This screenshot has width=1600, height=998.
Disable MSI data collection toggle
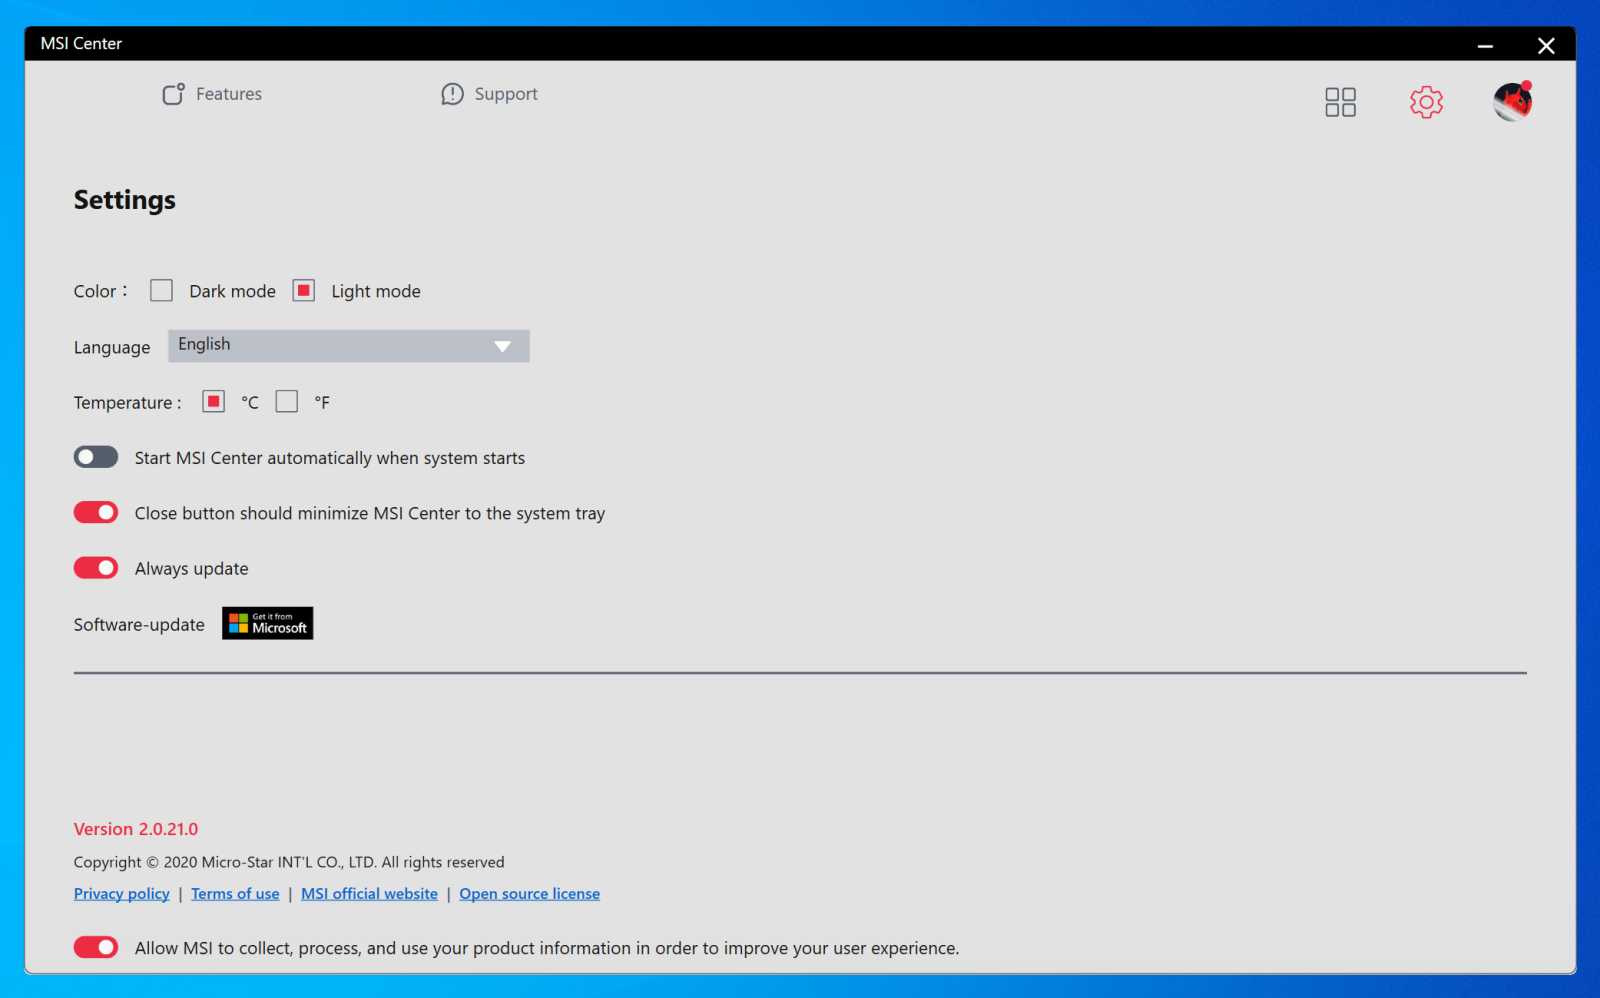[x=96, y=947]
